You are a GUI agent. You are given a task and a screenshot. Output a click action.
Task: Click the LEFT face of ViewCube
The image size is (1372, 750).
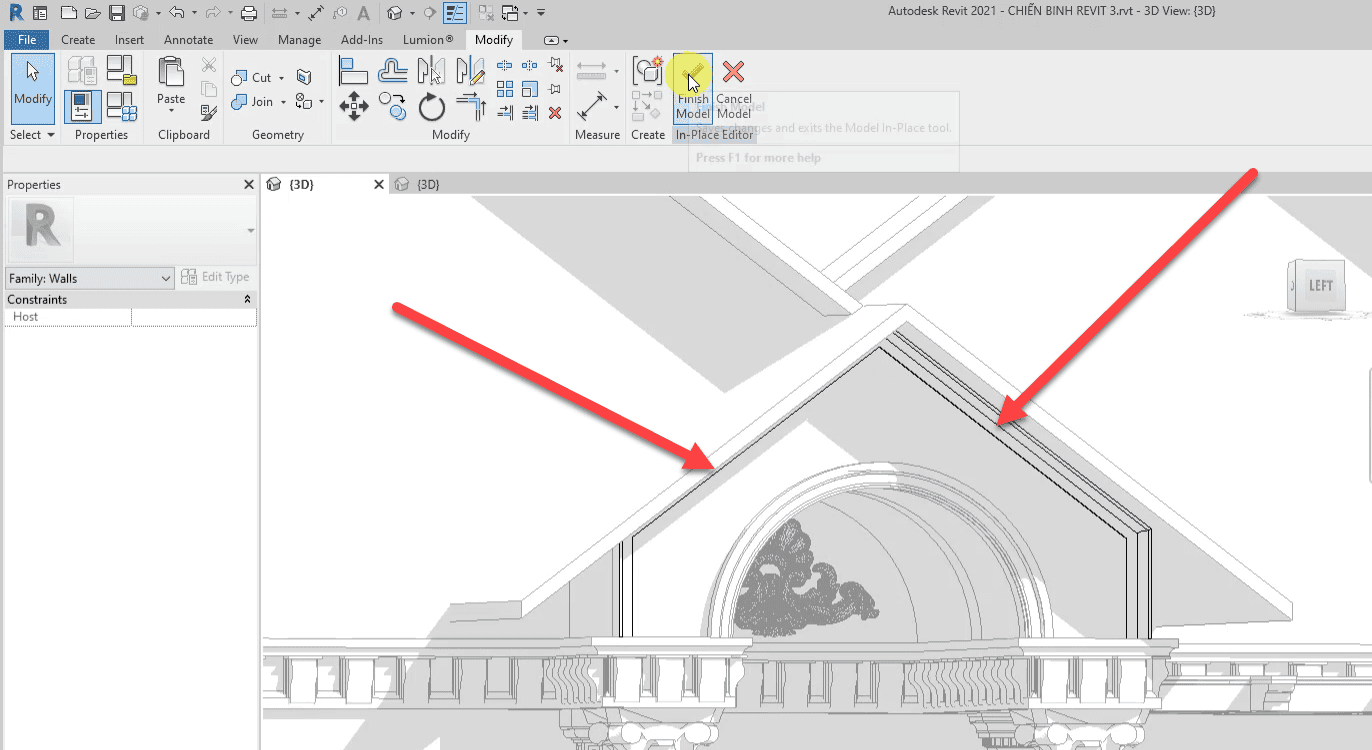[x=1320, y=286]
